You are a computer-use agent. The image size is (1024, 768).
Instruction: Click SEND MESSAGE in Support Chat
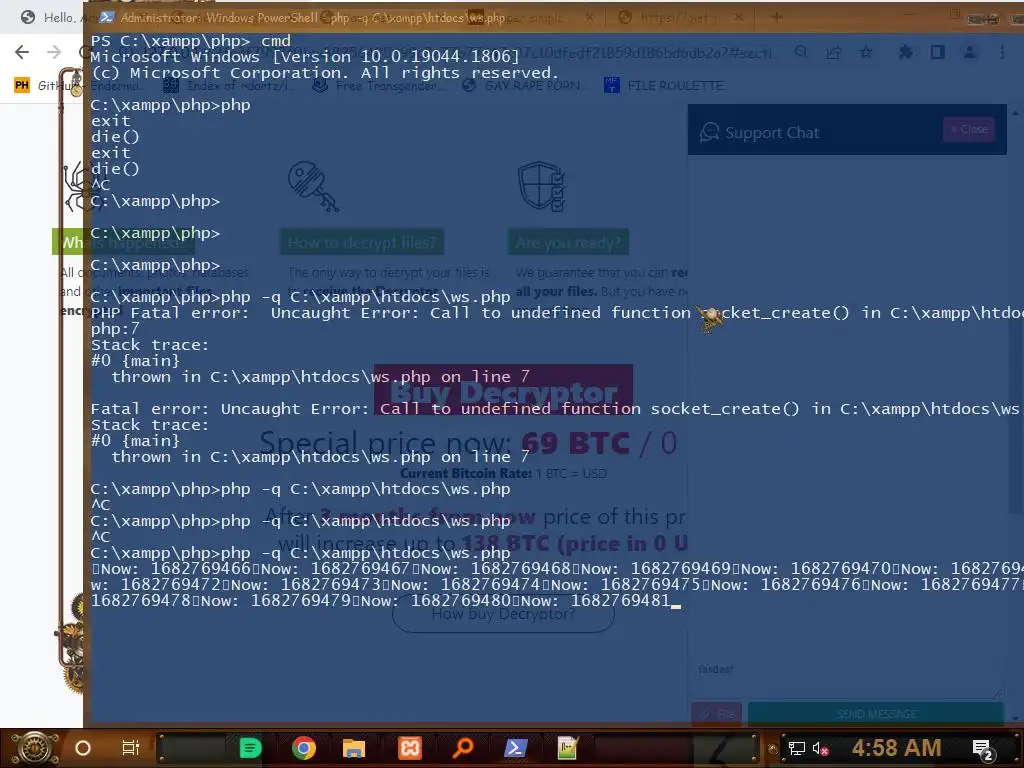tap(876, 714)
